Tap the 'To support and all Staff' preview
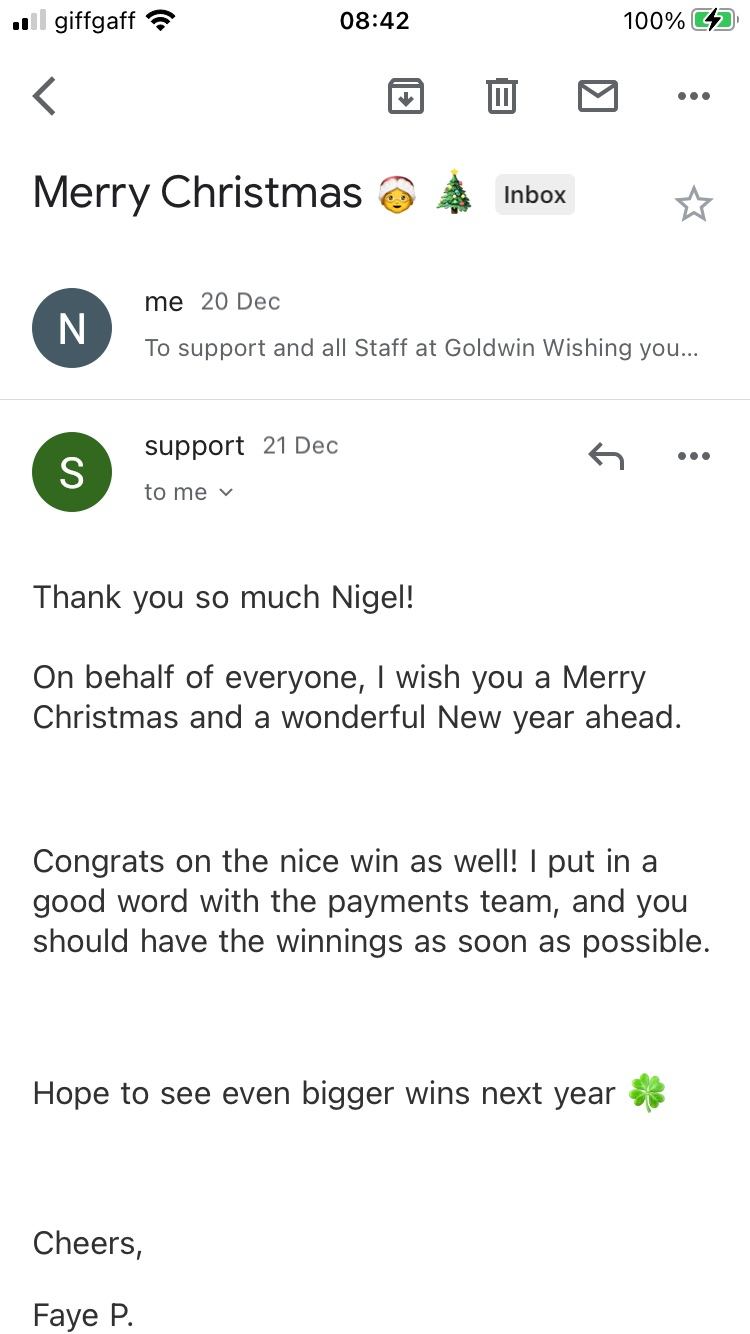The image size is (750, 1334). click(421, 348)
